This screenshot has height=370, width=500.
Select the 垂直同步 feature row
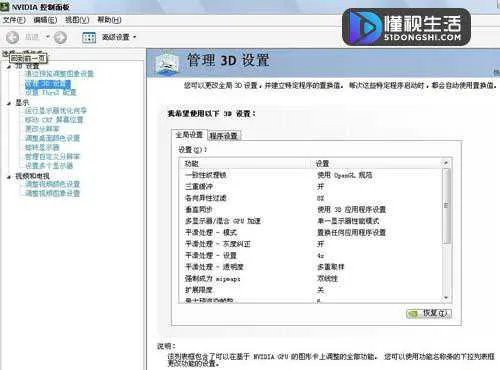point(311,210)
